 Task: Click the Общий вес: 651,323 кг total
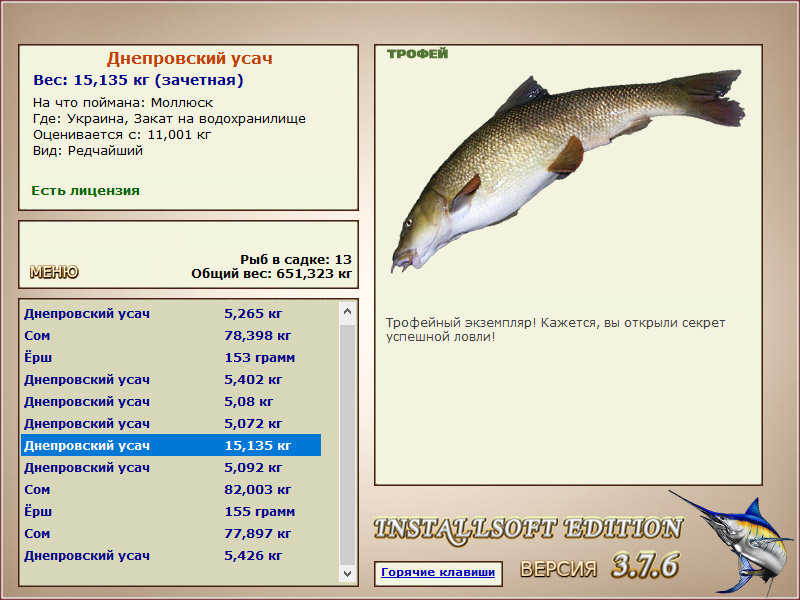pos(271,273)
